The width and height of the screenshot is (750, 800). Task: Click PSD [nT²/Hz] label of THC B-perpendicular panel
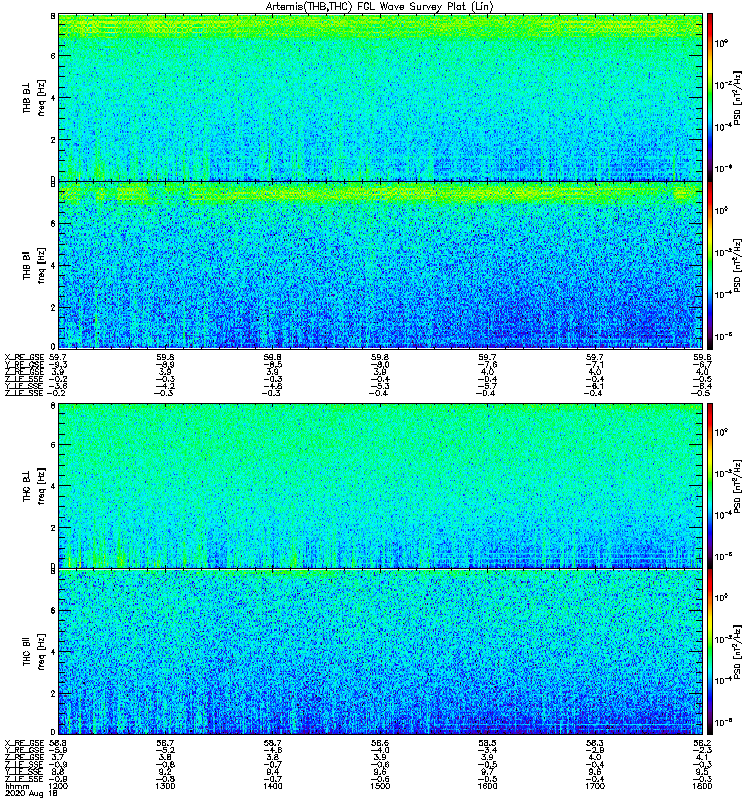tap(737, 486)
